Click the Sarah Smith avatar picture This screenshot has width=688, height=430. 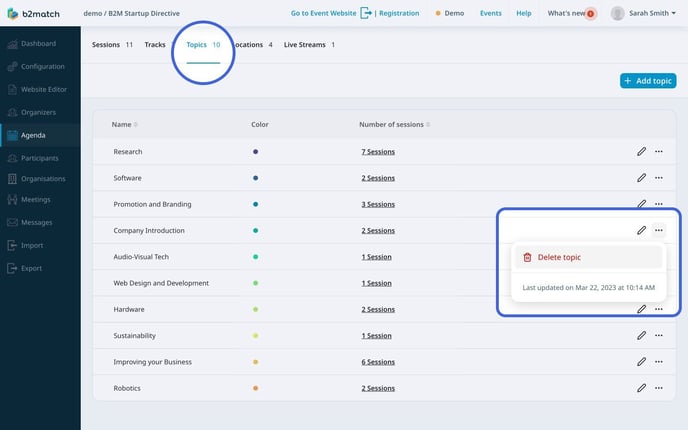click(x=617, y=13)
